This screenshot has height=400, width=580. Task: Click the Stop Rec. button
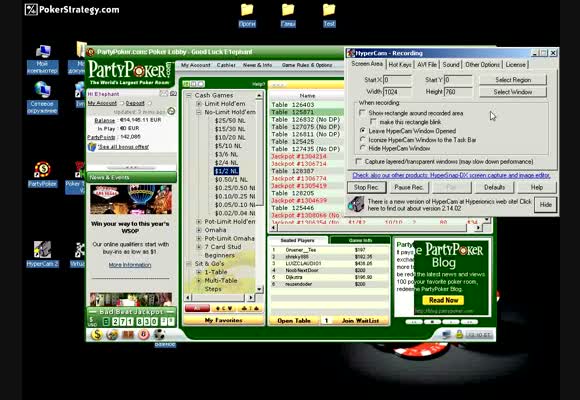coord(366,187)
